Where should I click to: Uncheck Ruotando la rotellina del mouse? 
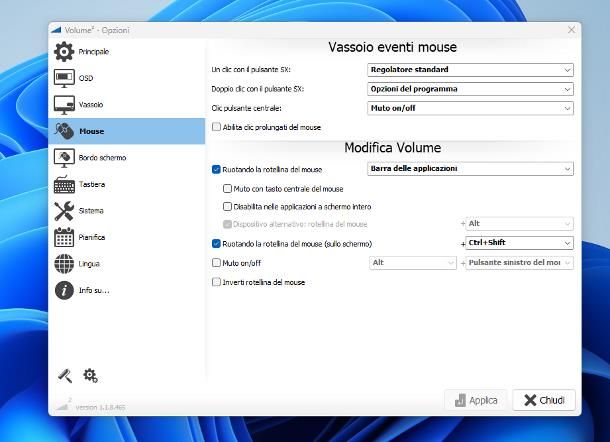tap(216, 169)
